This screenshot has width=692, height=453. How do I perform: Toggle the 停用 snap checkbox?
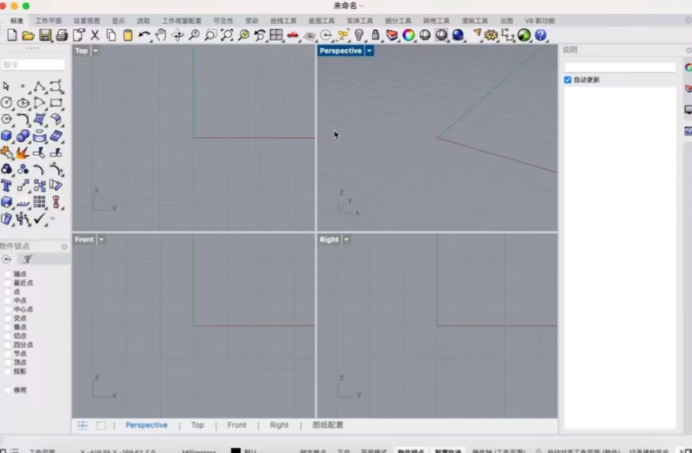(8, 390)
